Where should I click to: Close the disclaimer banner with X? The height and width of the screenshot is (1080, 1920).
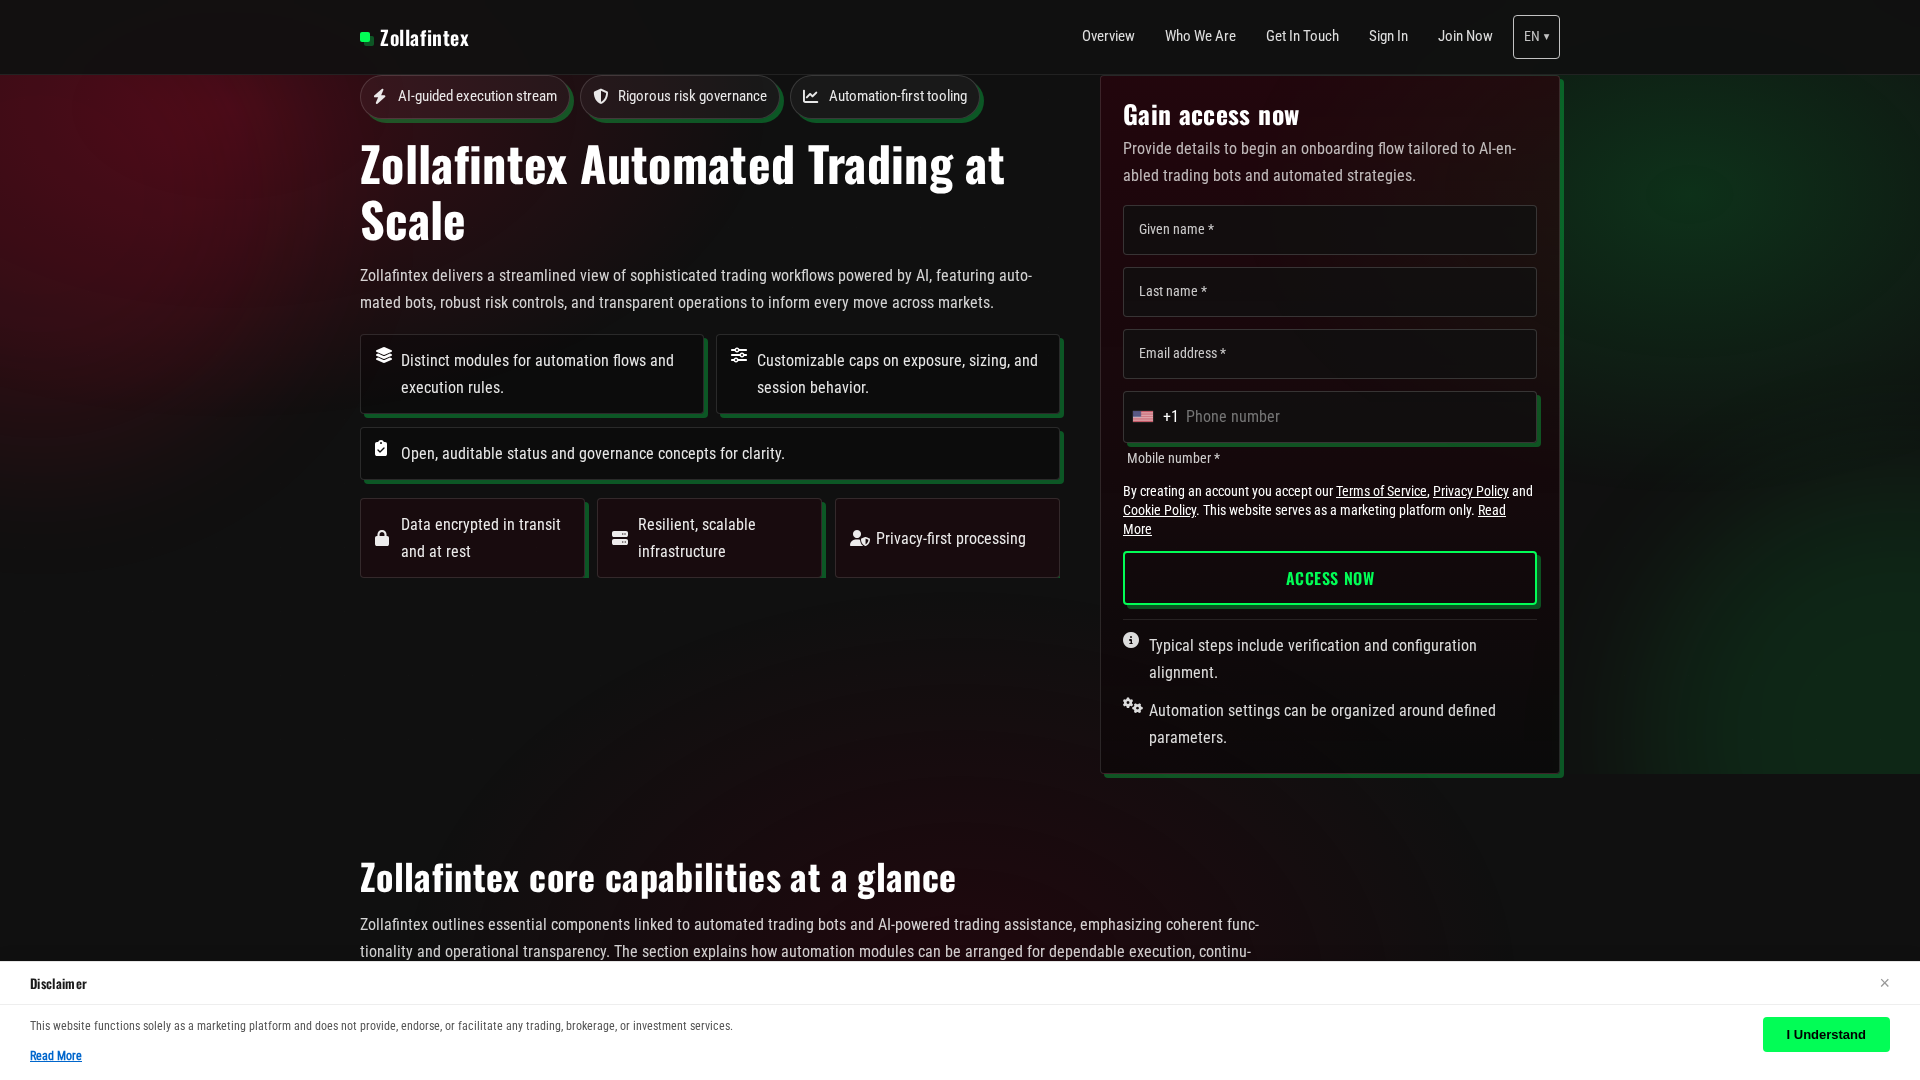pyautogui.click(x=1884, y=983)
